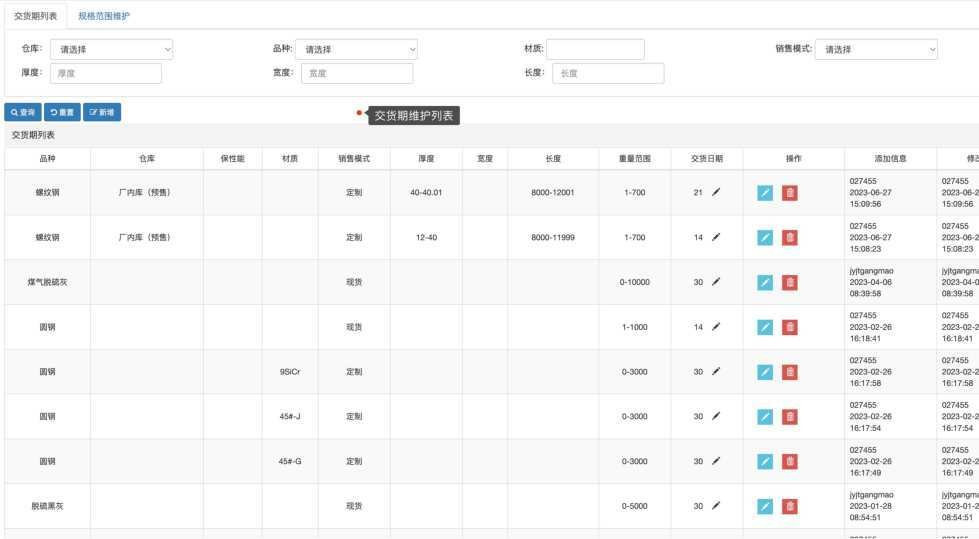
Task: Click delivery pencil in 45#-J row
Action: (716, 417)
